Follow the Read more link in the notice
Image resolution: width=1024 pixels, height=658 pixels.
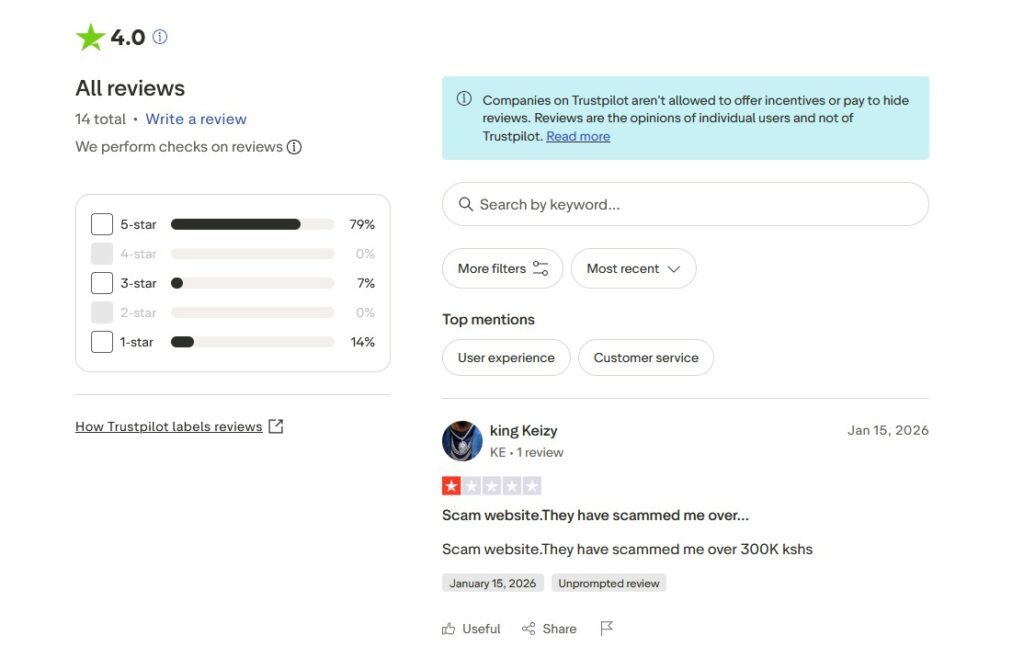(578, 136)
